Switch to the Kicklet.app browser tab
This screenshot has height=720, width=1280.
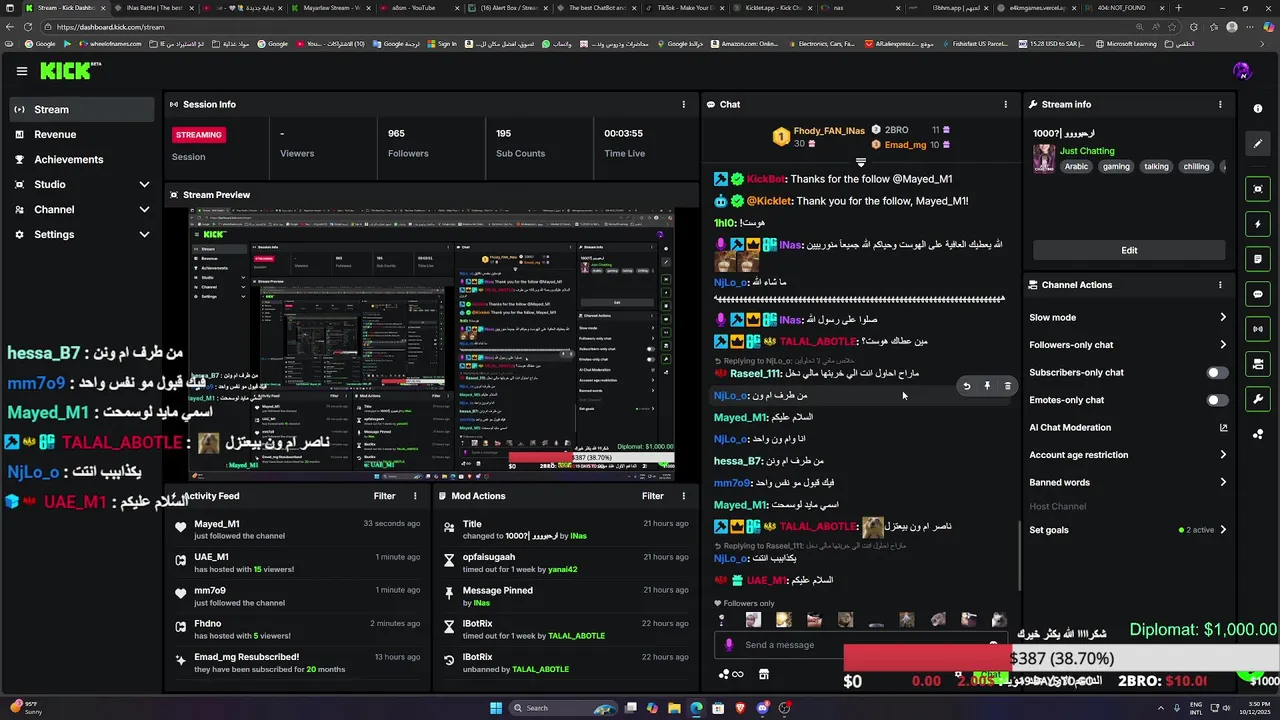[773, 8]
